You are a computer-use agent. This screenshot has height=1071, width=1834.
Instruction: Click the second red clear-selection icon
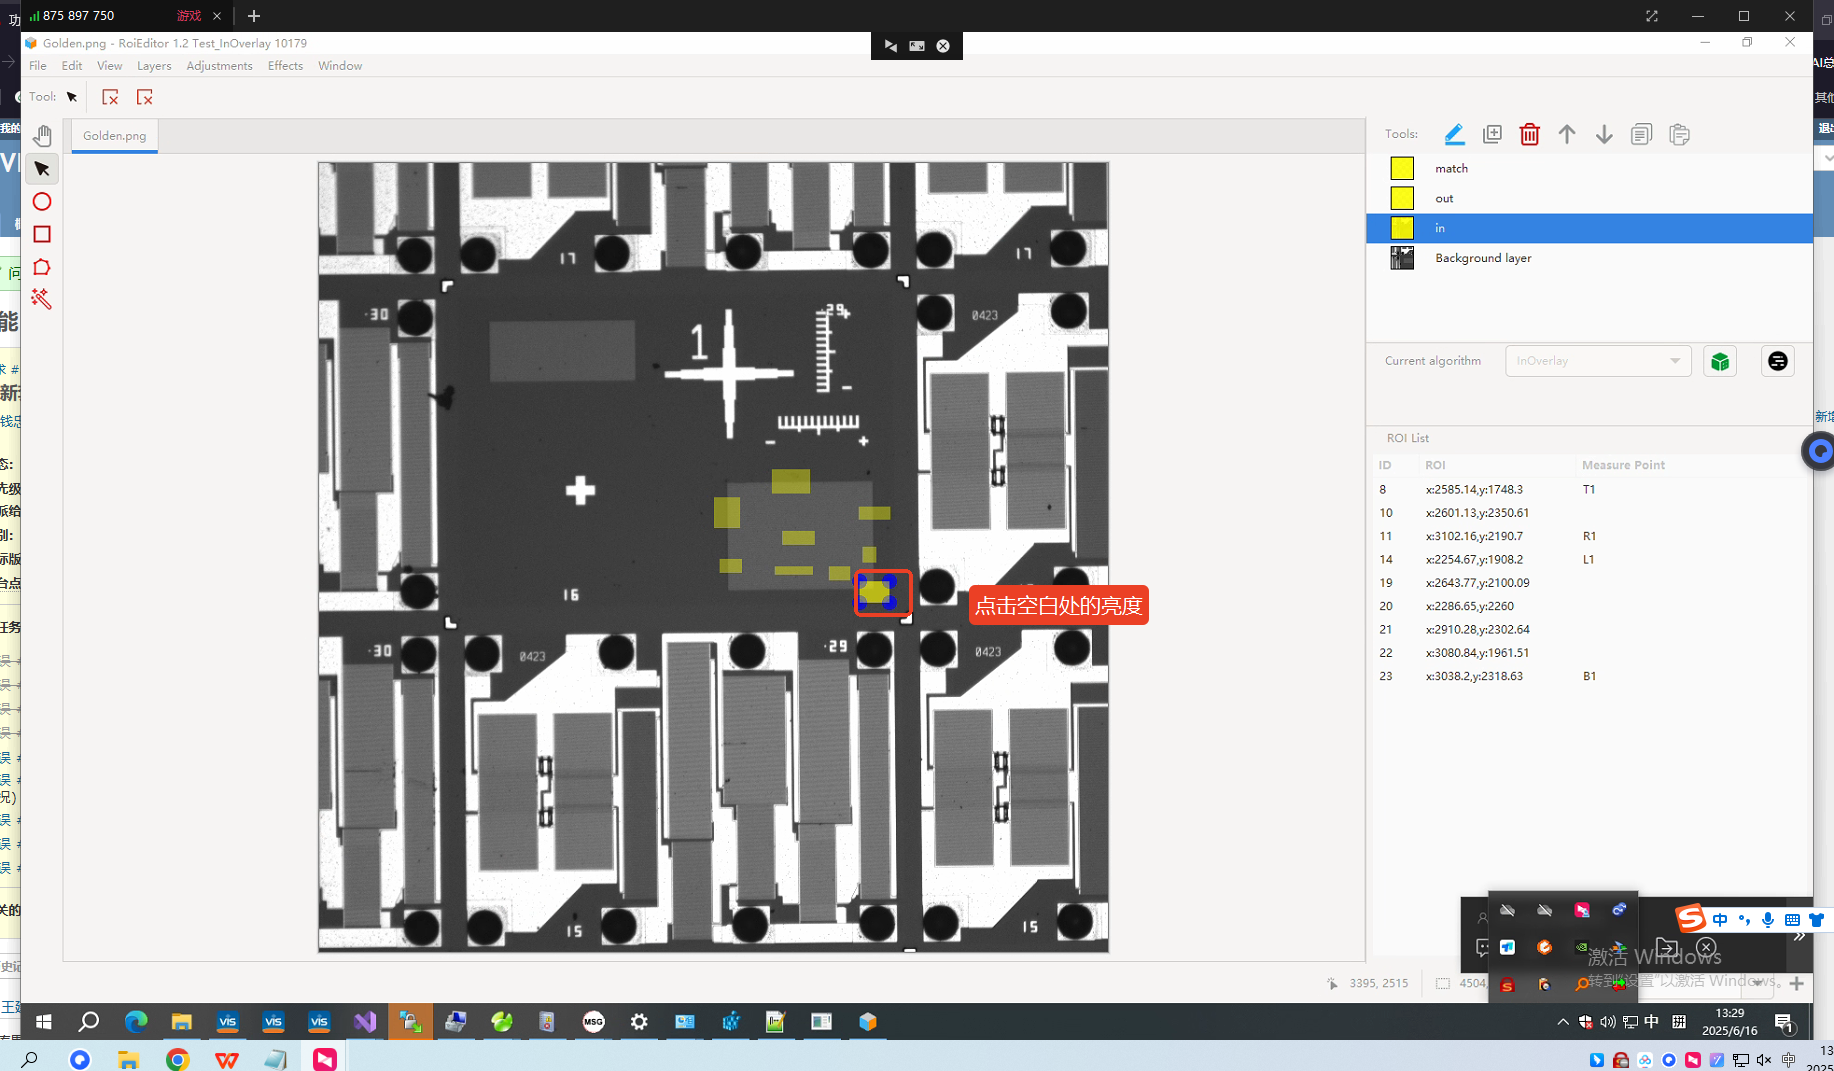145,97
